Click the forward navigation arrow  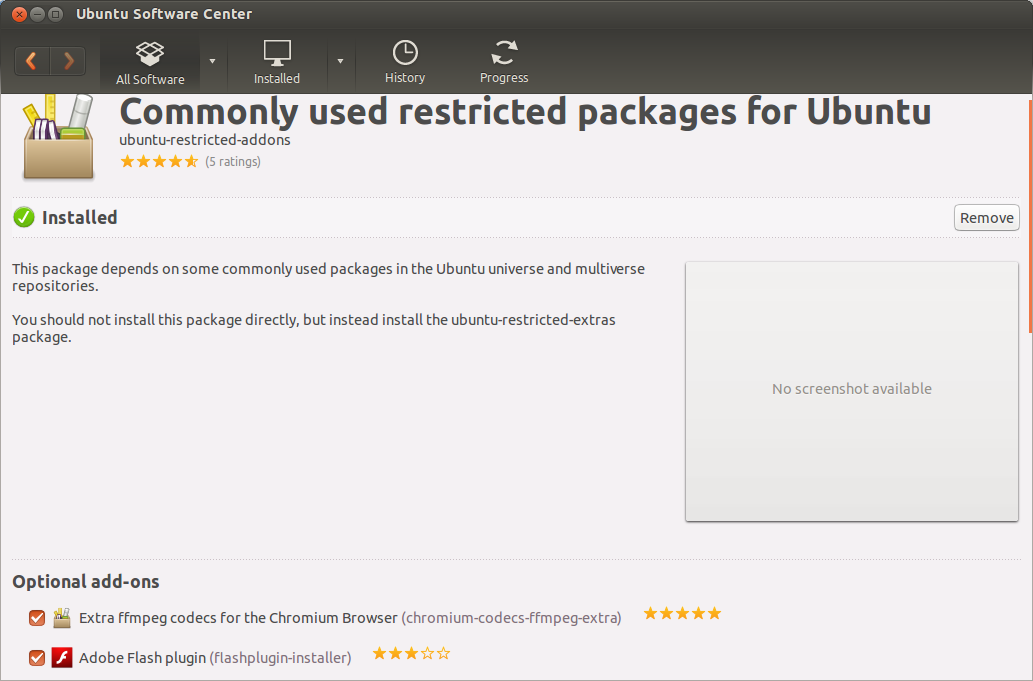coord(68,61)
